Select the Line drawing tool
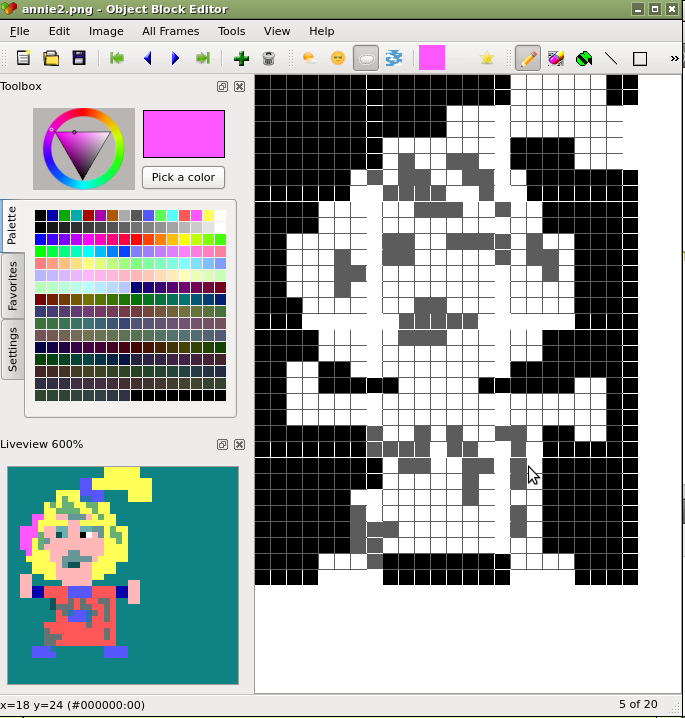The image size is (685, 718). point(611,59)
